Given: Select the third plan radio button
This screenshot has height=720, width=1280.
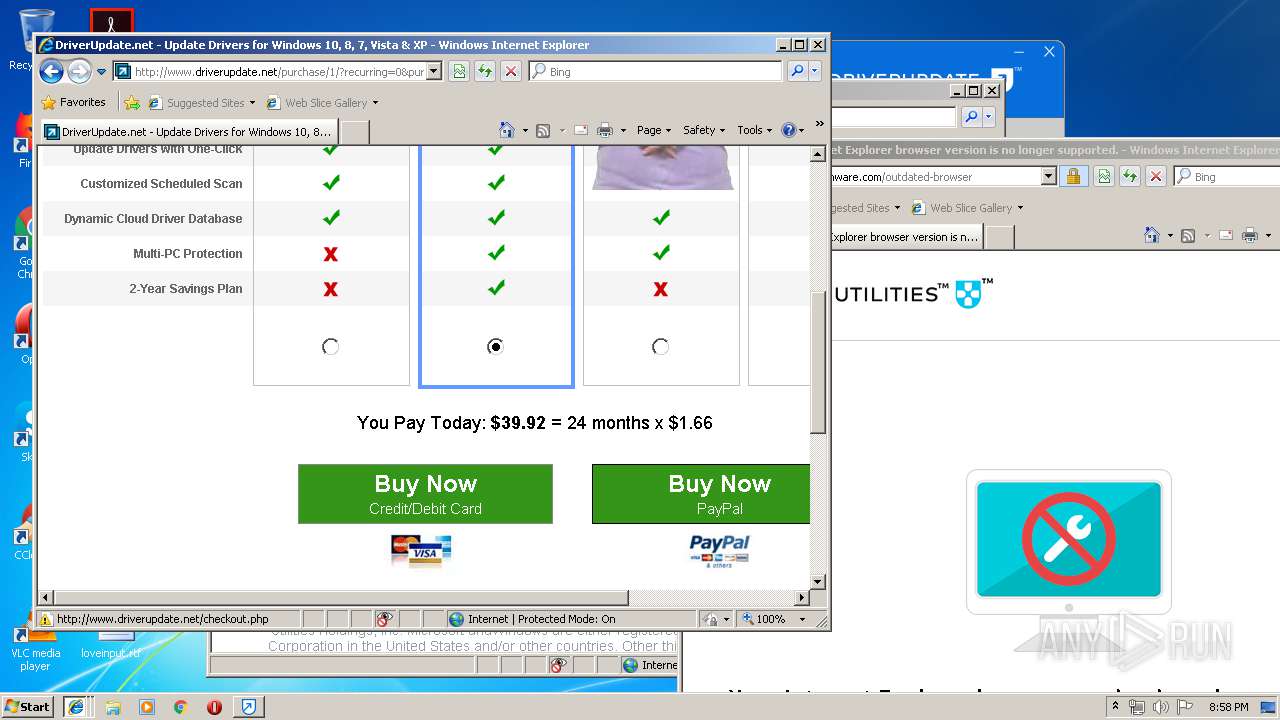Looking at the screenshot, I should (x=660, y=346).
